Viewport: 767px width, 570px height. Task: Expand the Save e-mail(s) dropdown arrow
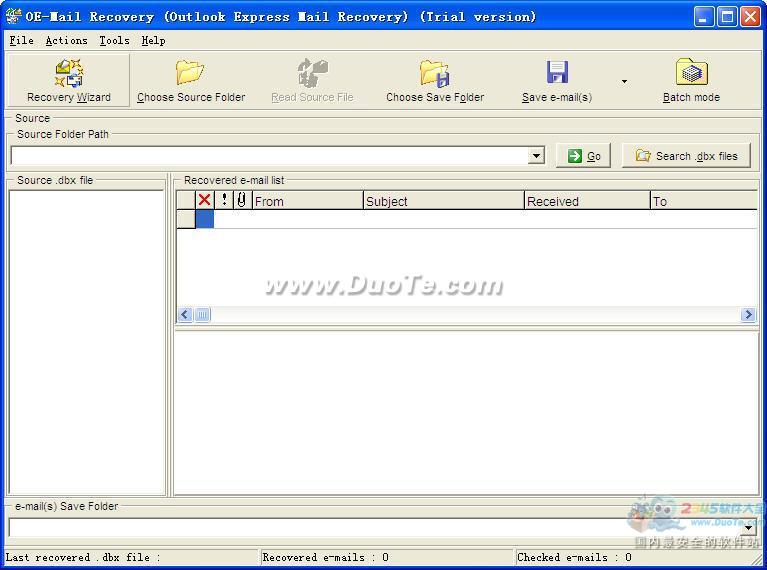point(624,81)
